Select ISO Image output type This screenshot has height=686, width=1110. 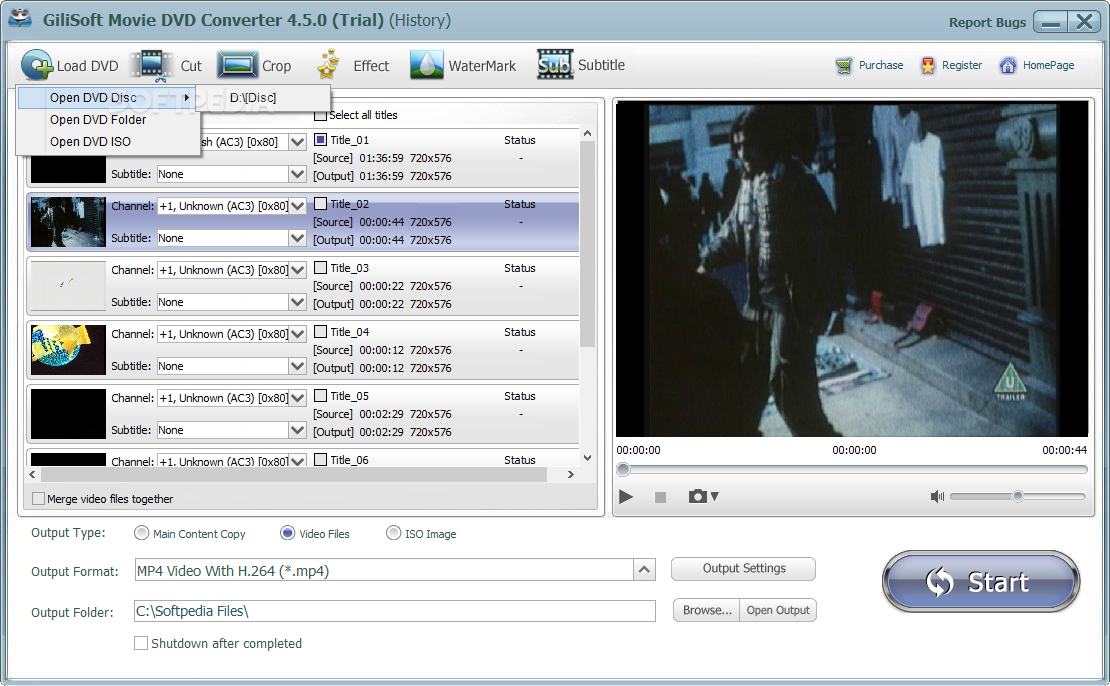point(394,533)
